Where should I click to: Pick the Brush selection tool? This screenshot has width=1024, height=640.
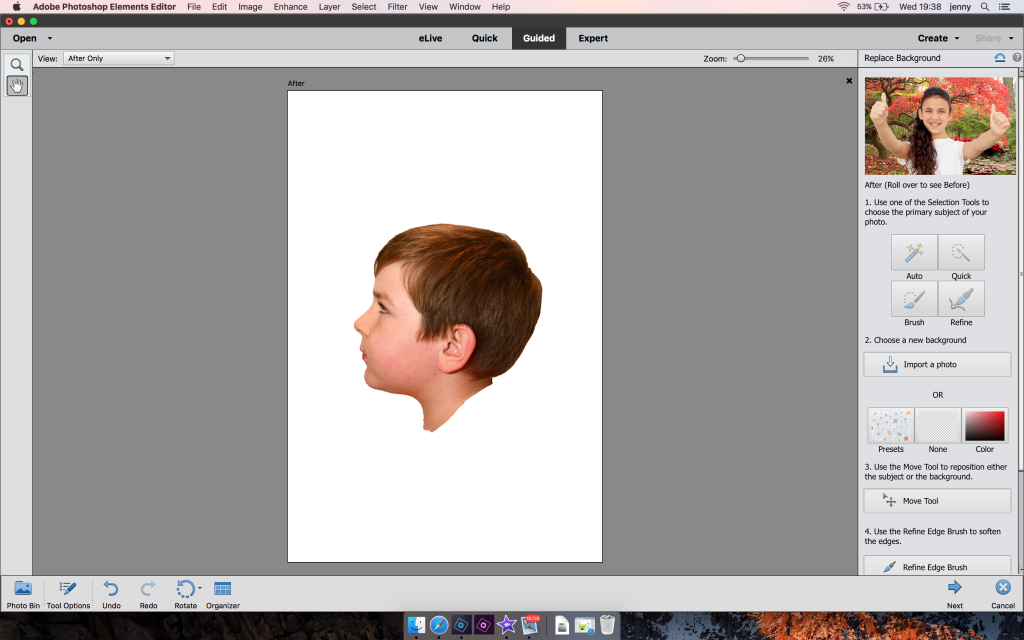click(914, 299)
